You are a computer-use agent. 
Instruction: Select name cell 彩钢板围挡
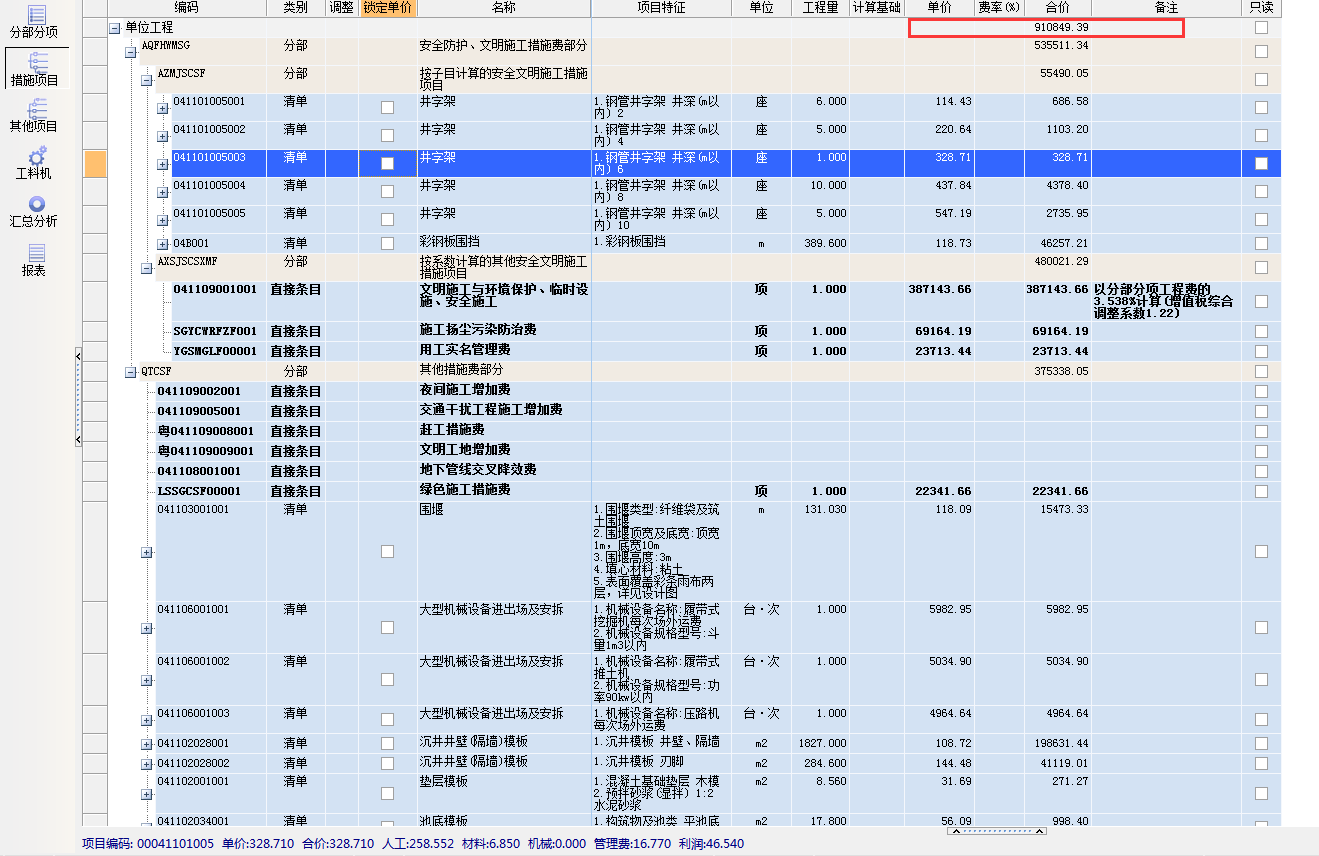click(451, 242)
